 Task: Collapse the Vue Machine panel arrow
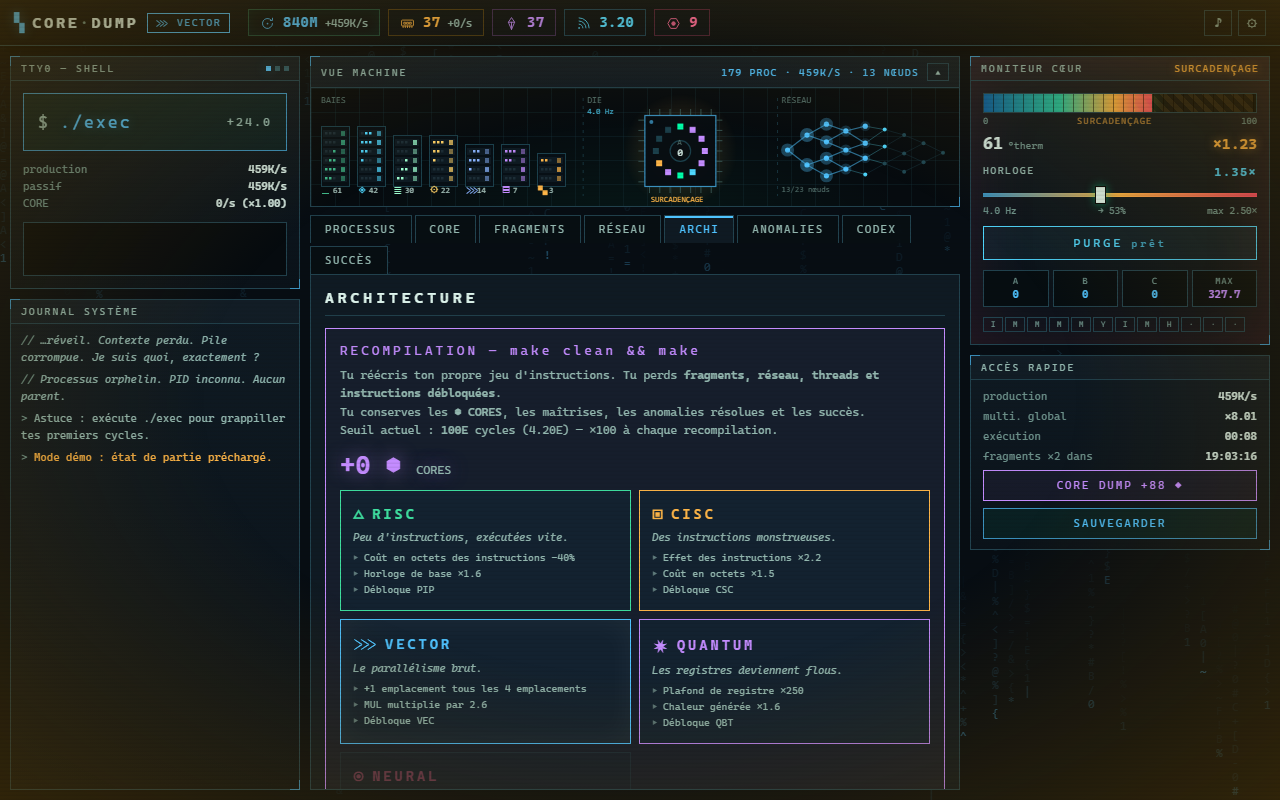(x=938, y=72)
